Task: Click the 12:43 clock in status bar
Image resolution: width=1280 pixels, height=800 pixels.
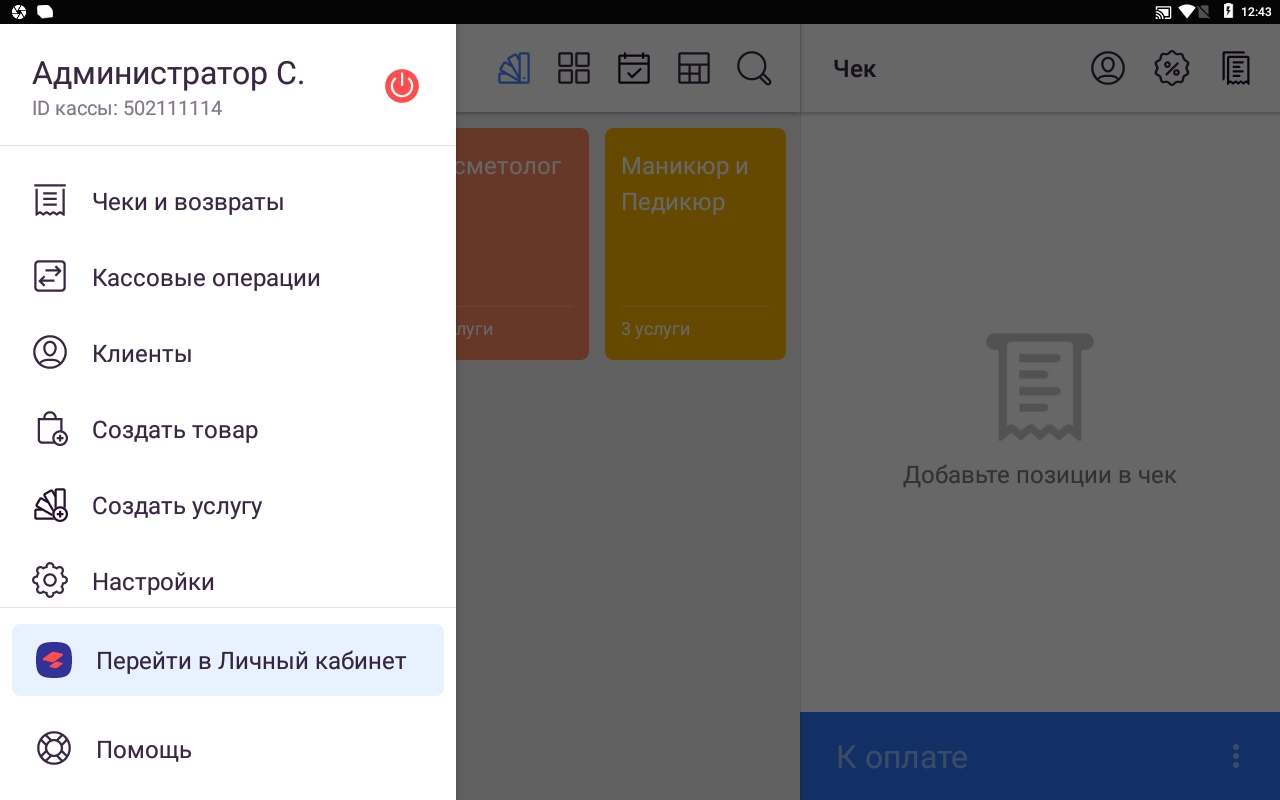Action: (x=1256, y=12)
